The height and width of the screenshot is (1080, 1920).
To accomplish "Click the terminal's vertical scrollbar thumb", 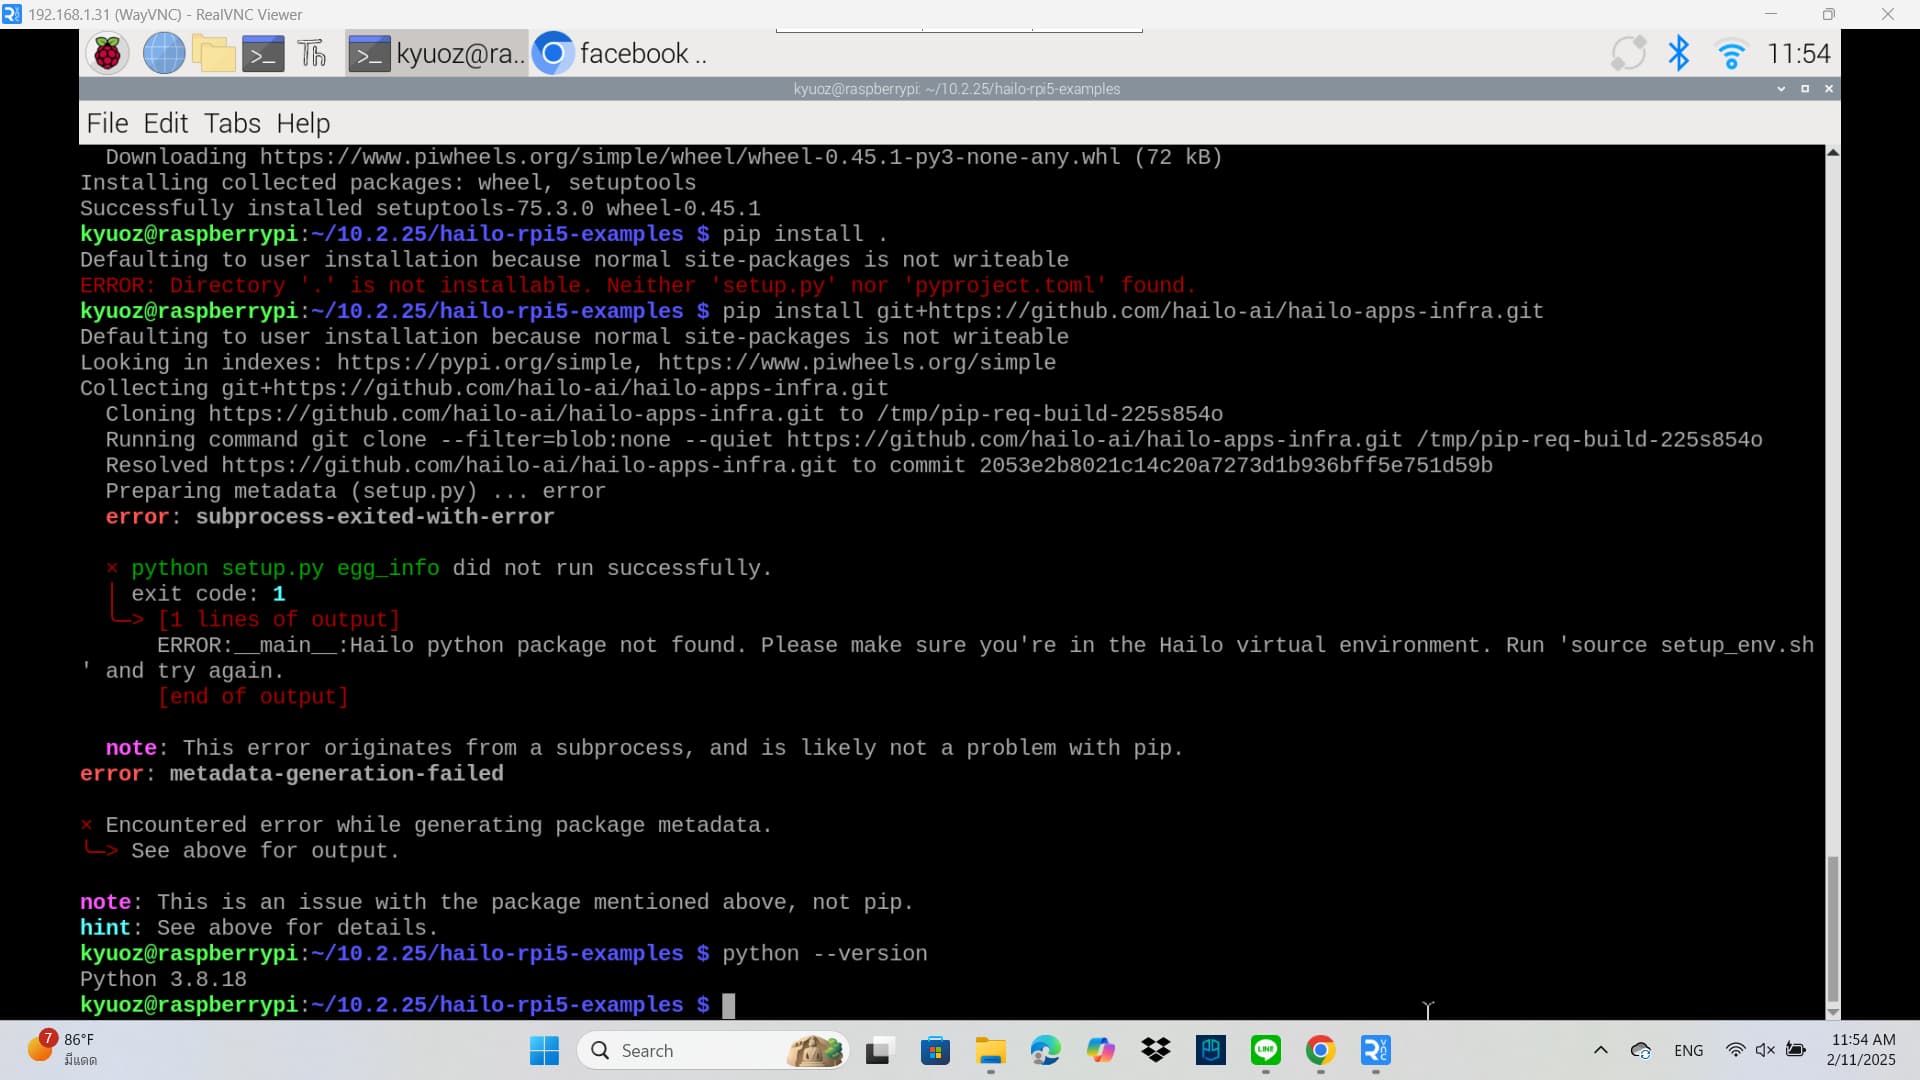I will pos(1832,928).
